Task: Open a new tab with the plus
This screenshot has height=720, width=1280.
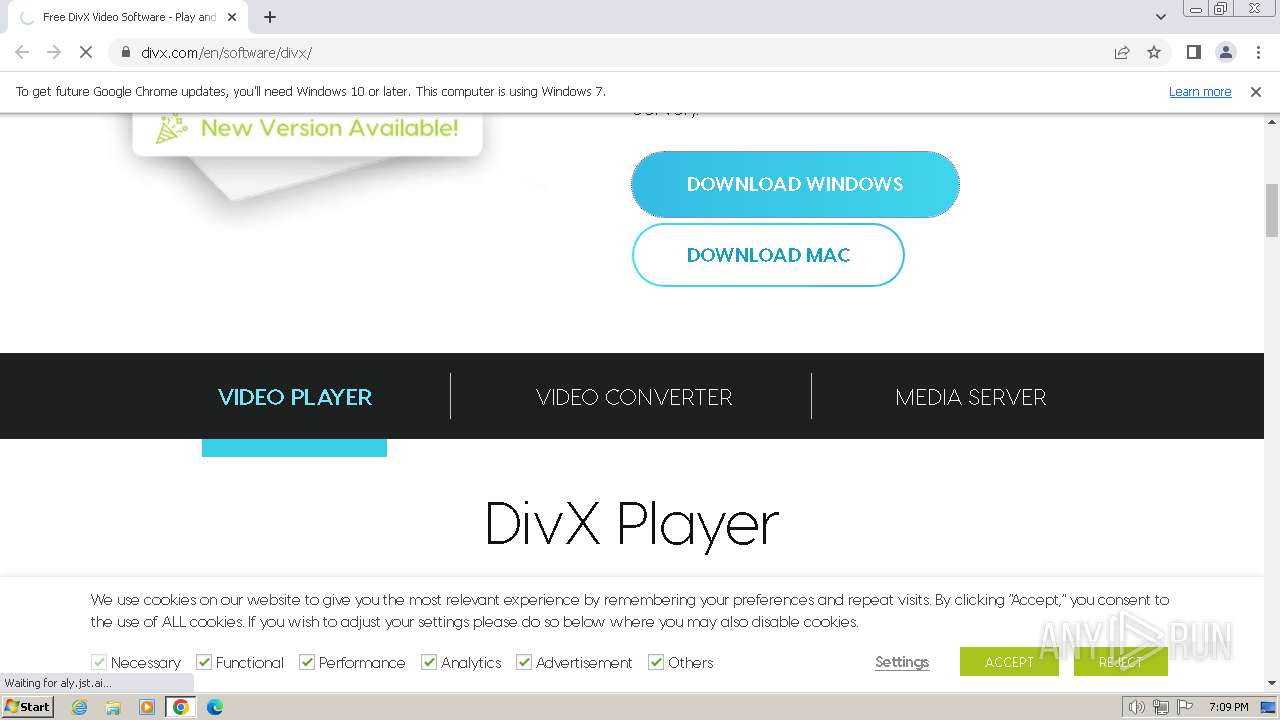Action: (270, 17)
